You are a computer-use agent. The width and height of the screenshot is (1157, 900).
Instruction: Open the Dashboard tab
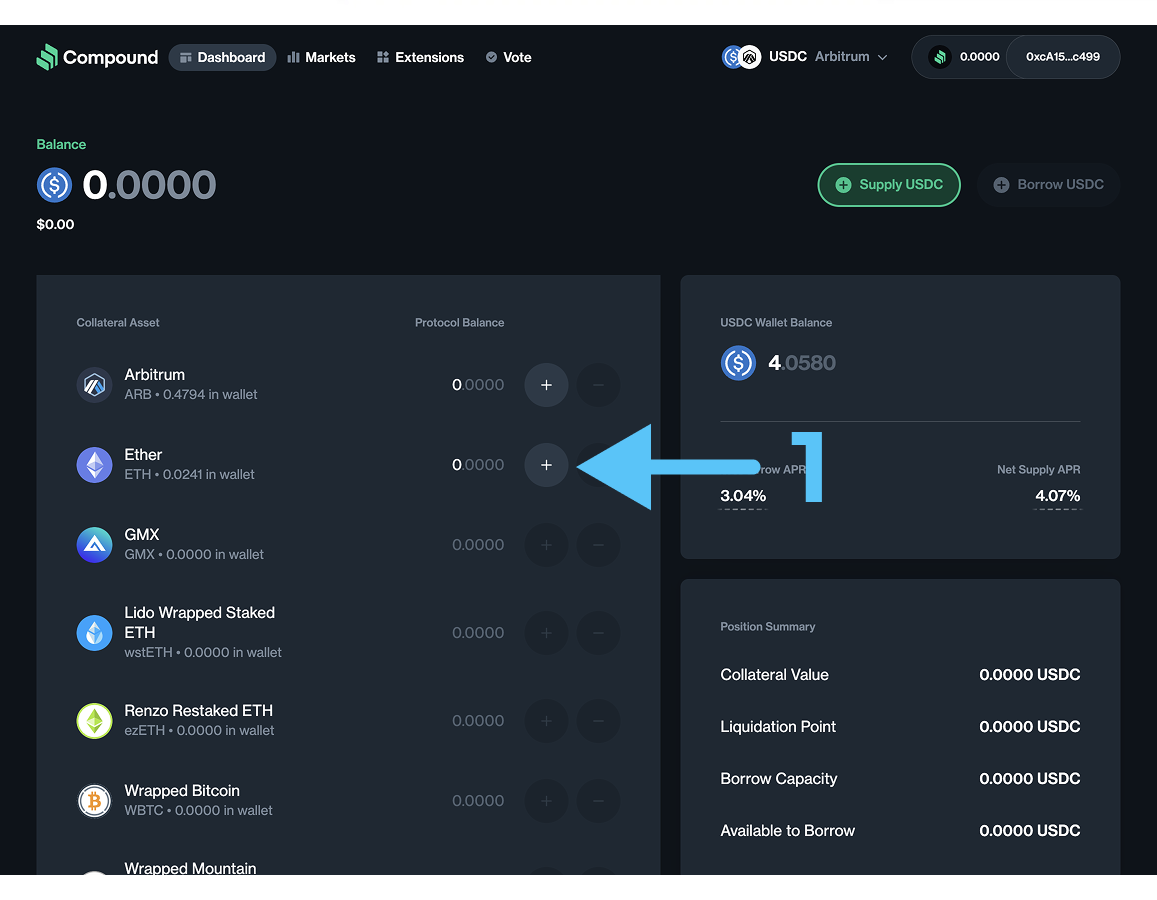(x=222, y=57)
